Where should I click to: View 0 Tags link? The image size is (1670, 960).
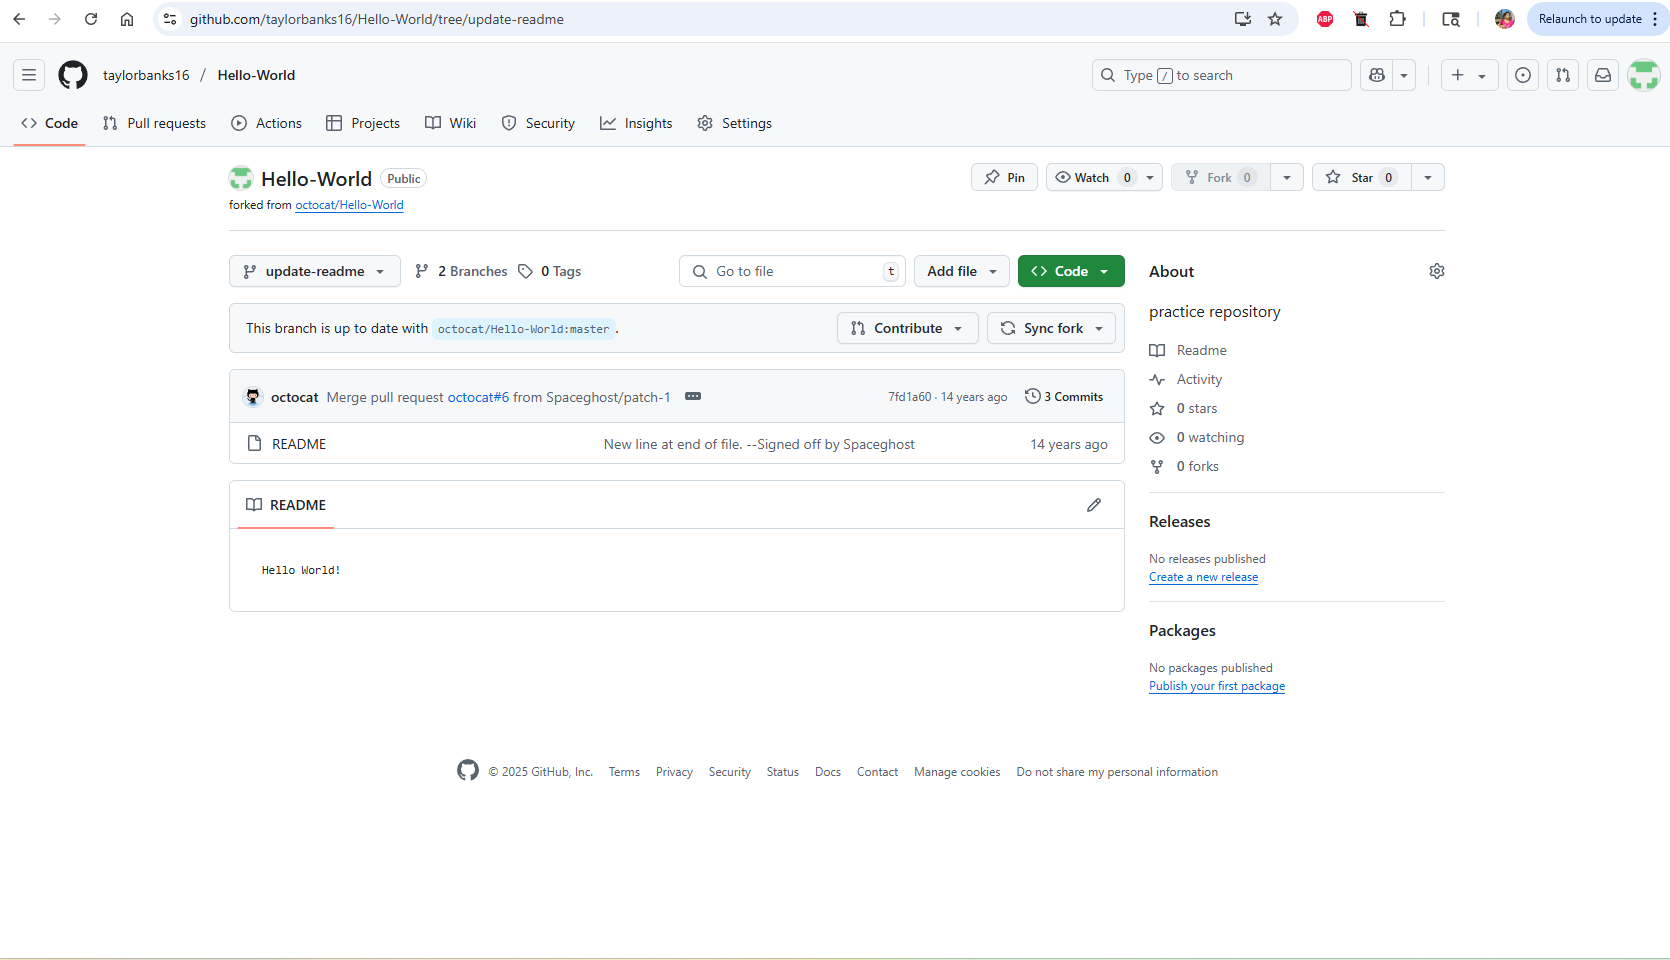pyautogui.click(x=550, y=271)
